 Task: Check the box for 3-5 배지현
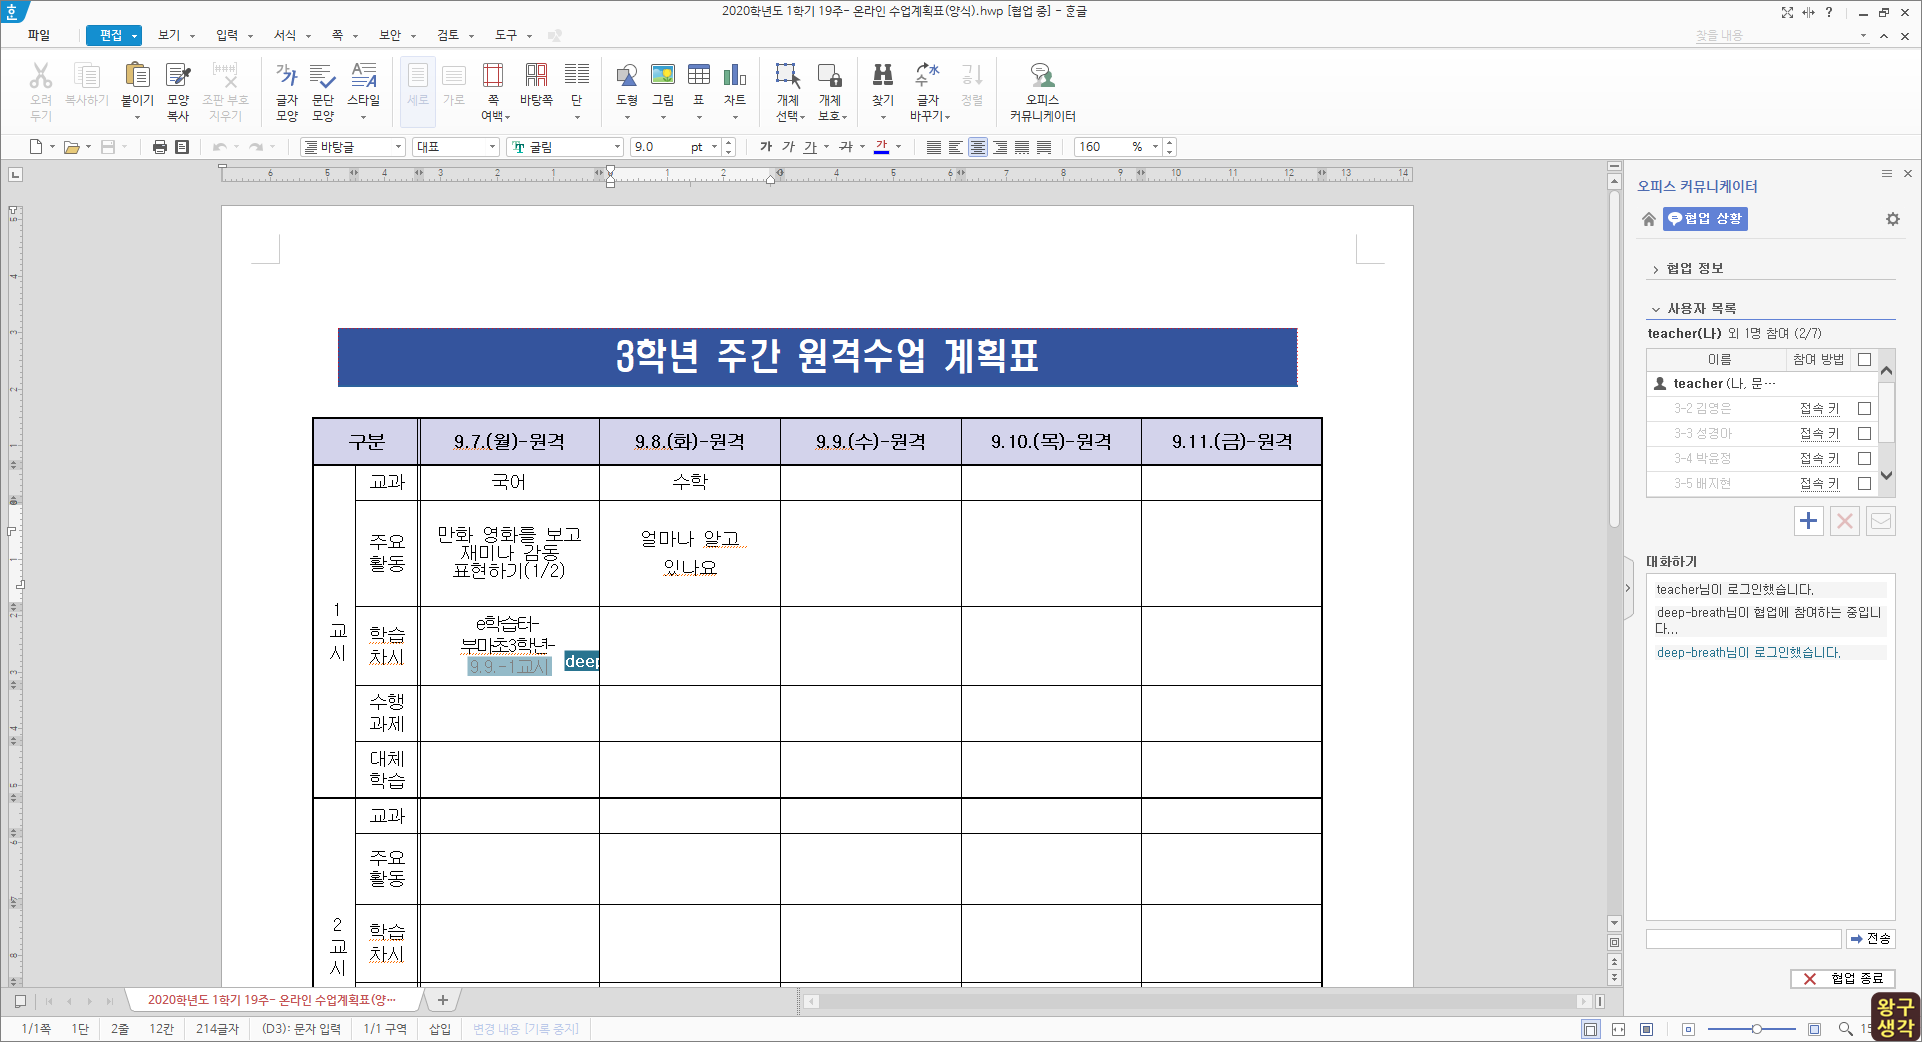click(1864, 483)
